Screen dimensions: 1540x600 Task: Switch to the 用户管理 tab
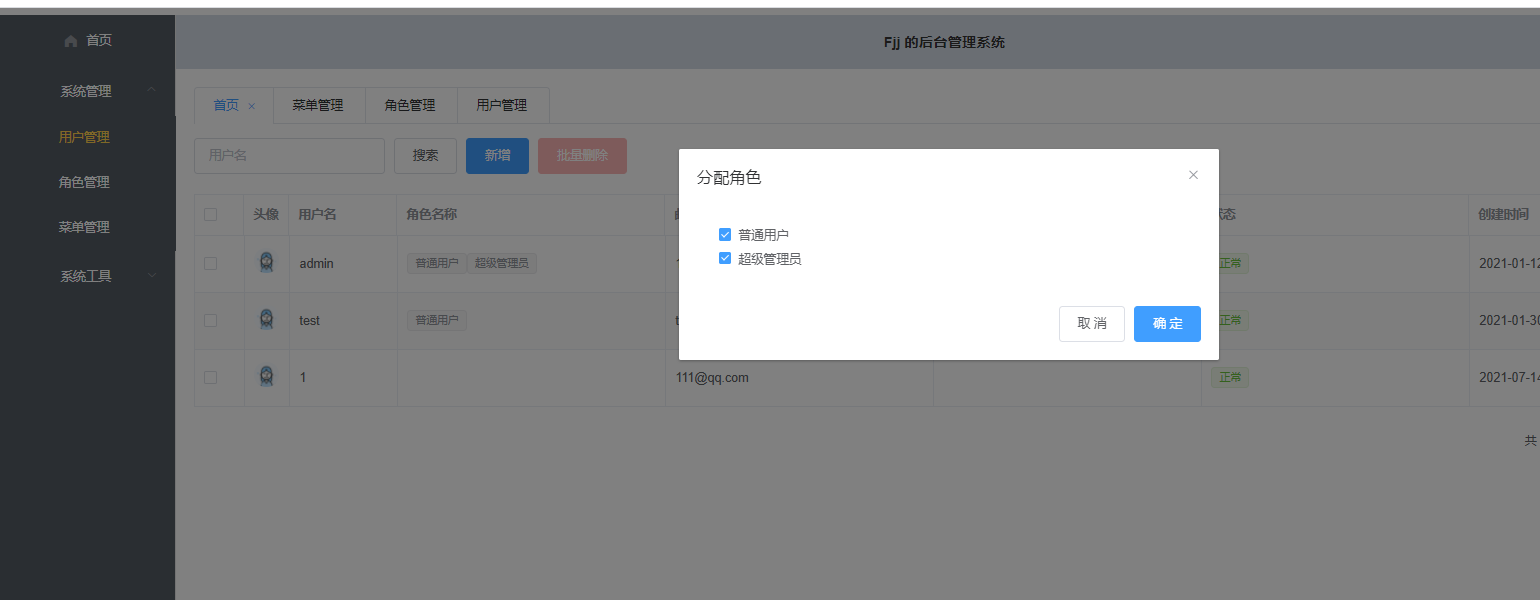click(502, 105)
